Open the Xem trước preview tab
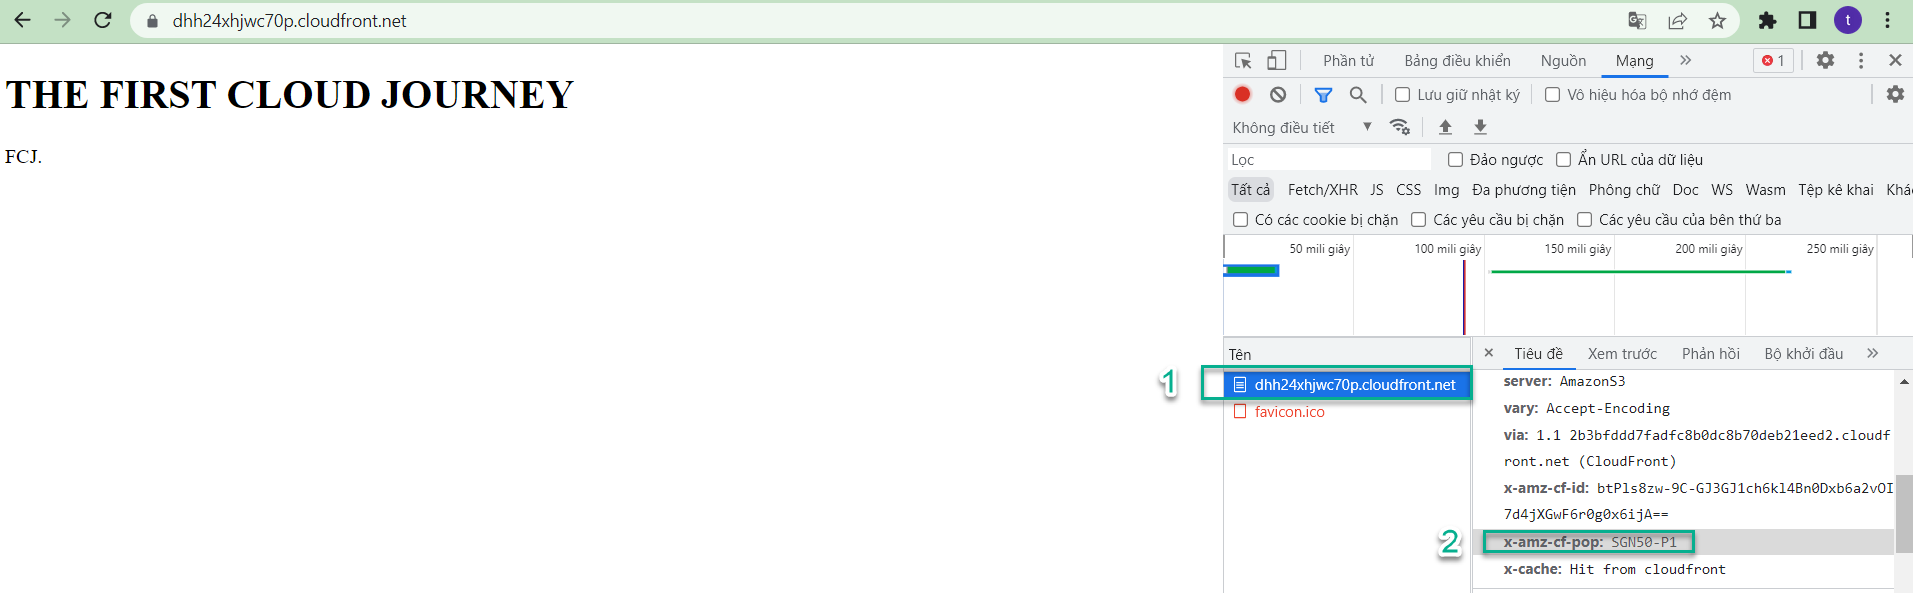 click(x=1622, y=354)
